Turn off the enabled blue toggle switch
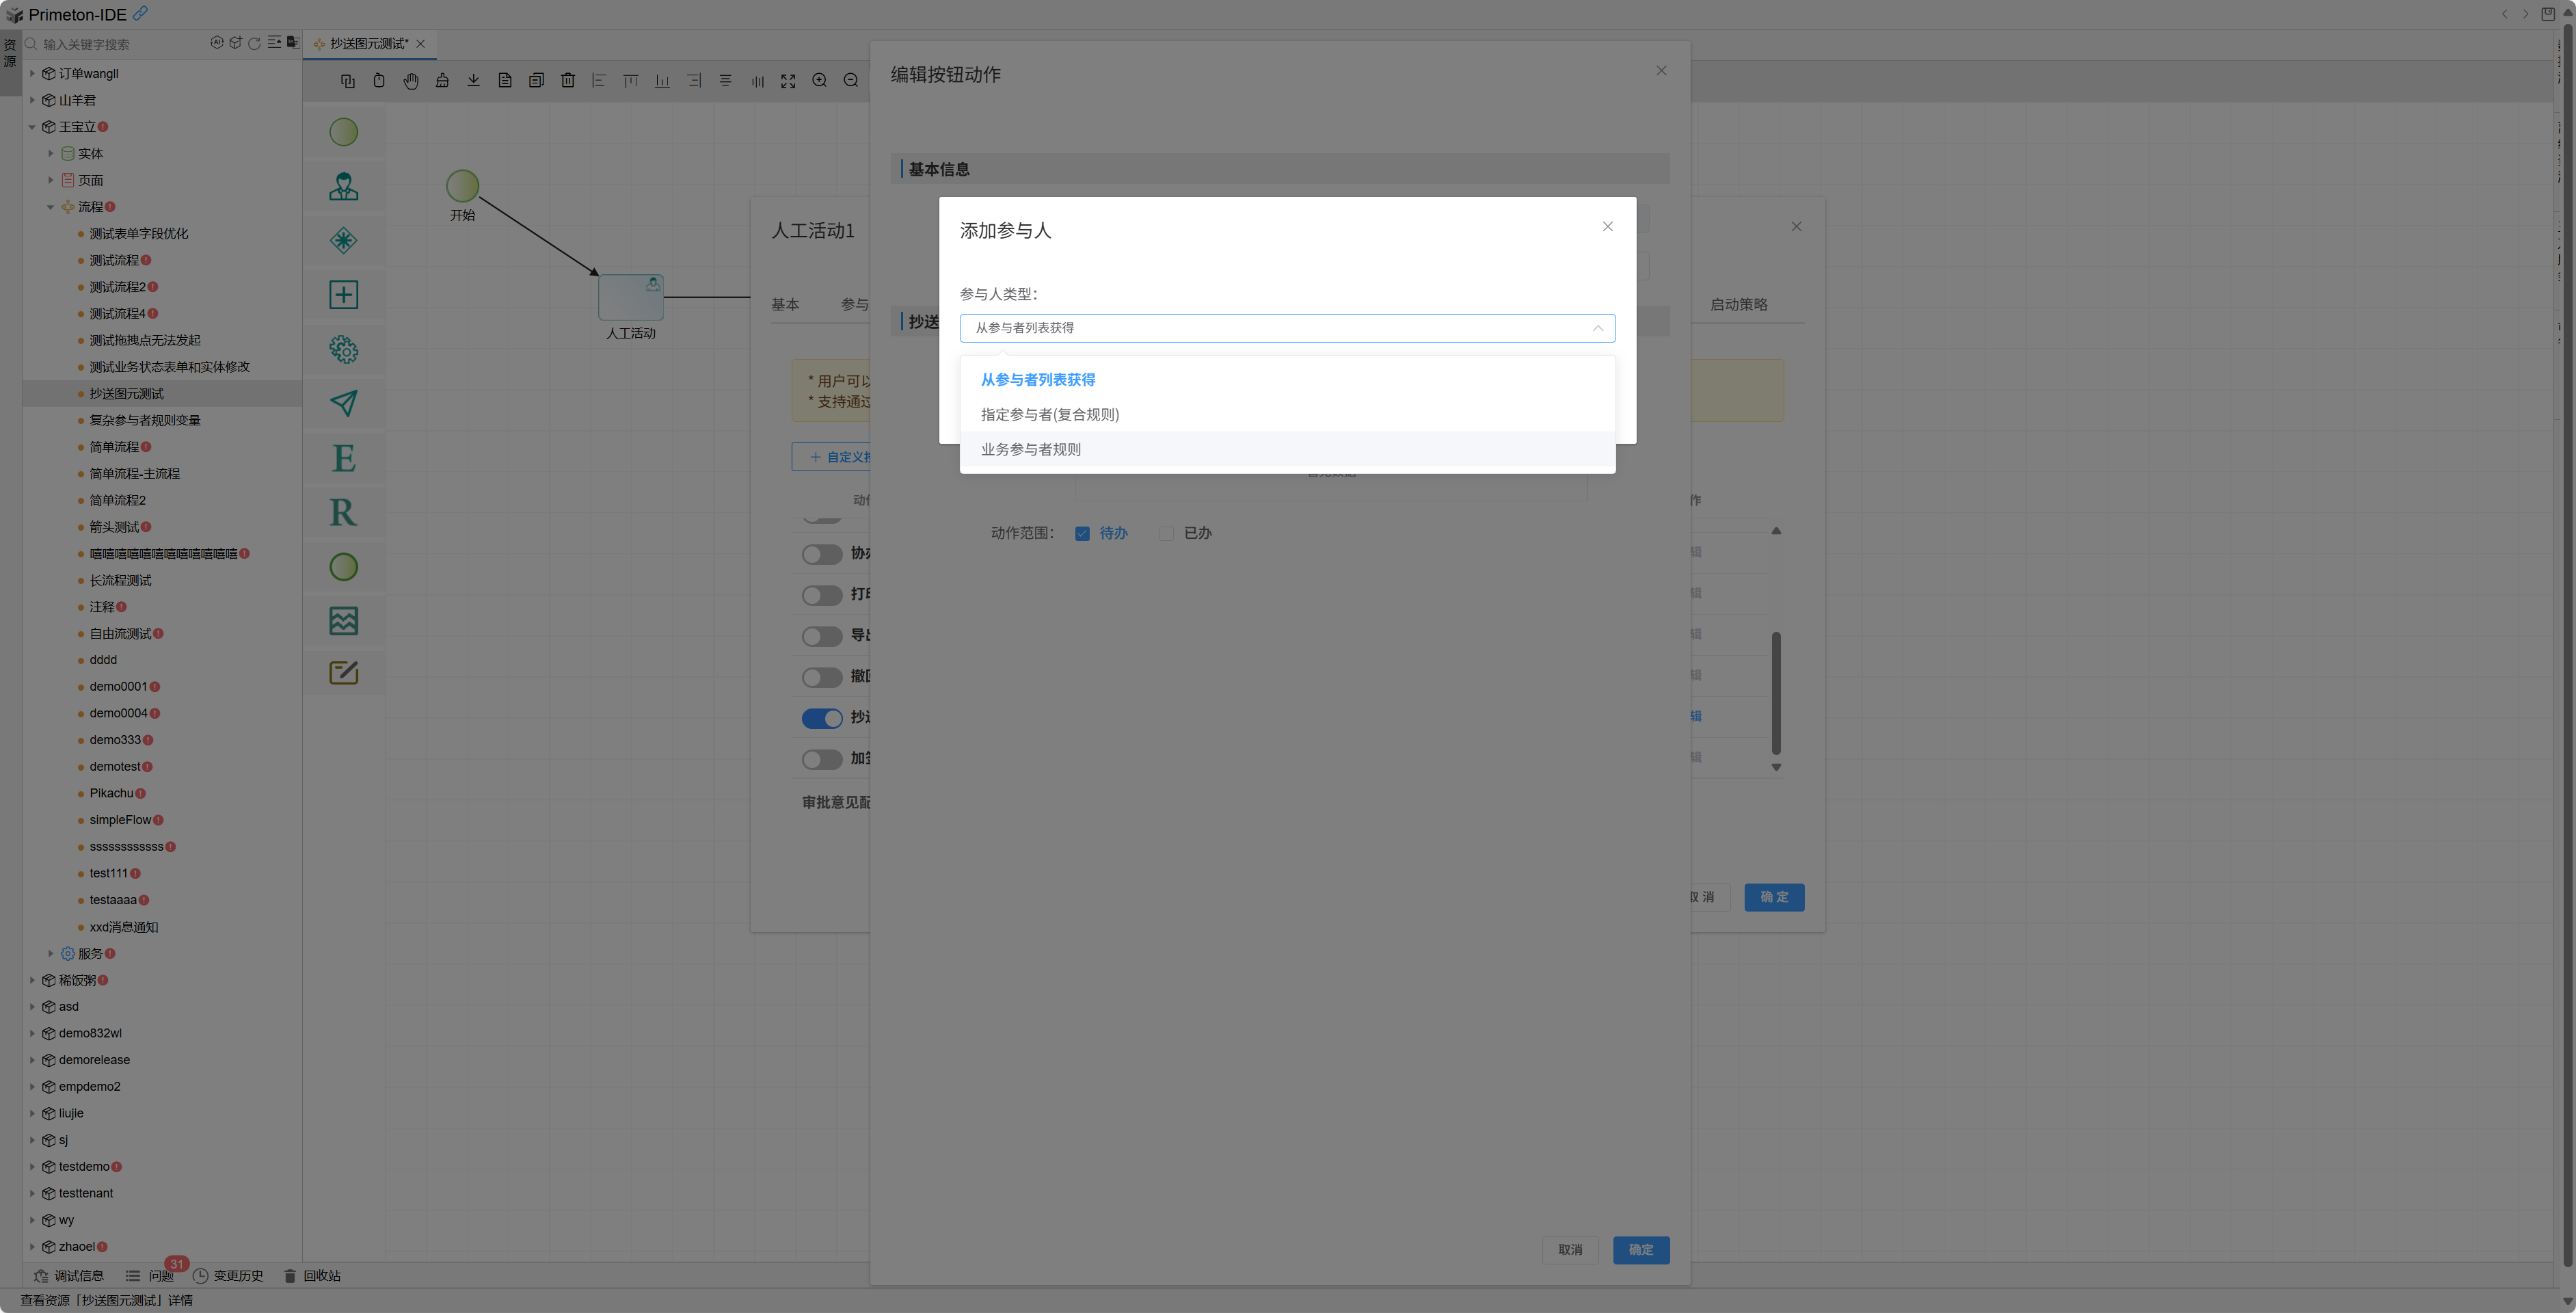 822,718
